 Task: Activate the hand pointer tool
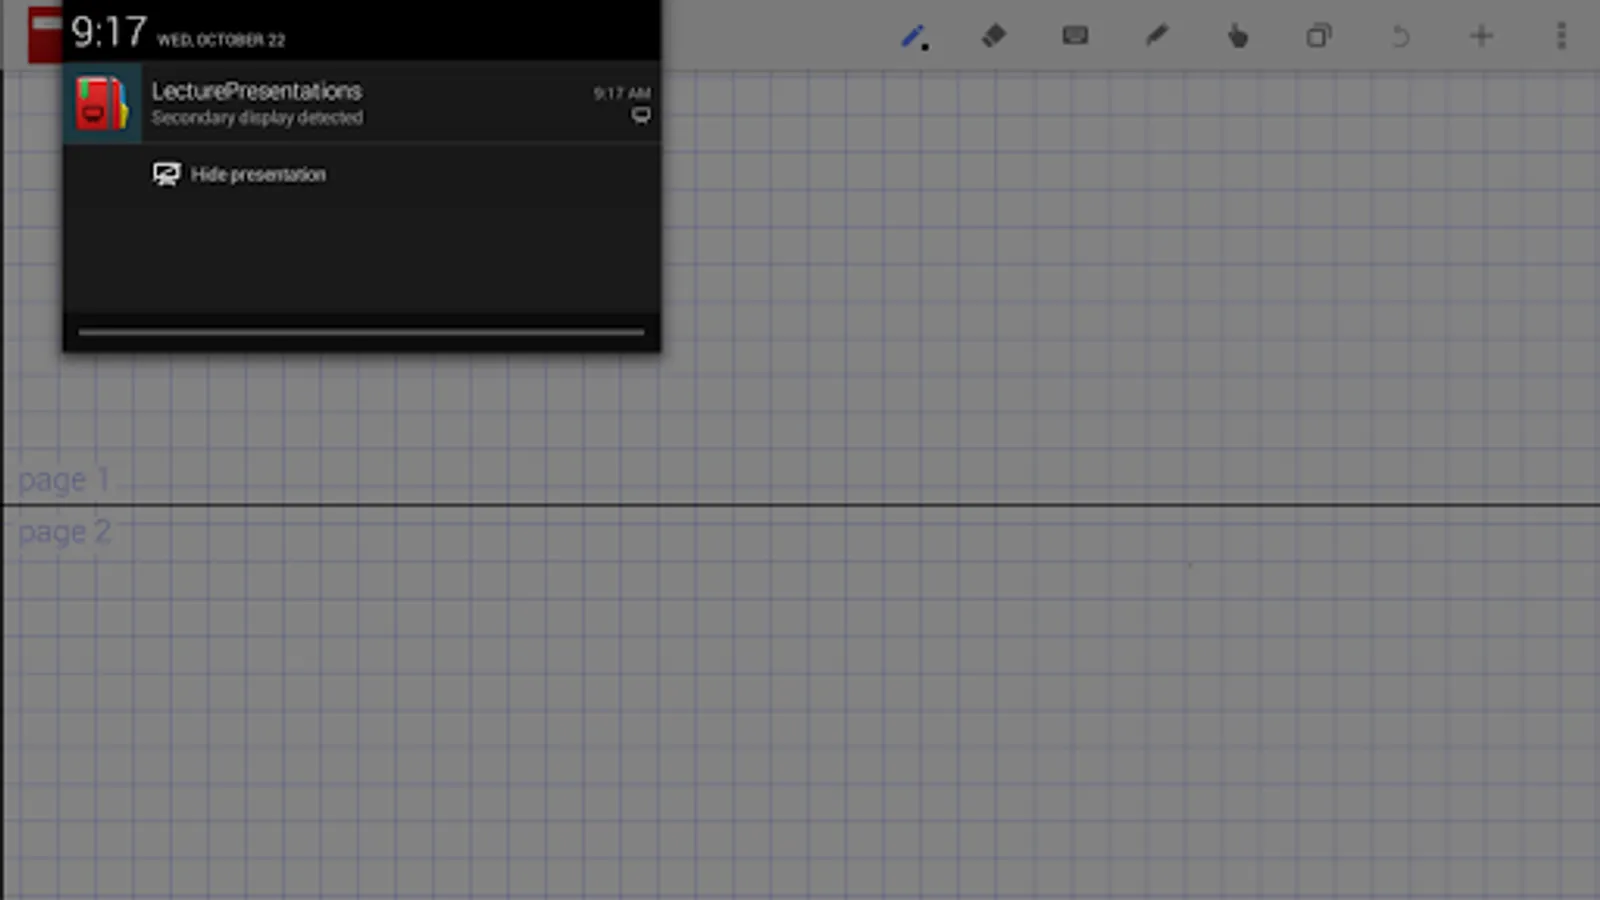pos(1238,36)
